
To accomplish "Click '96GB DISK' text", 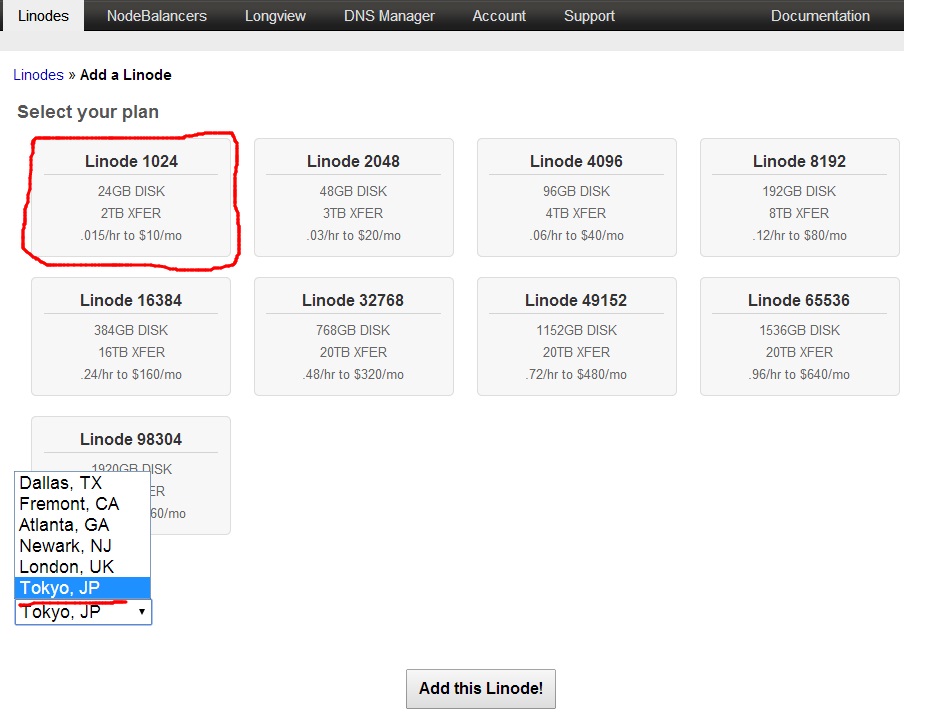I will coord(576,192).
